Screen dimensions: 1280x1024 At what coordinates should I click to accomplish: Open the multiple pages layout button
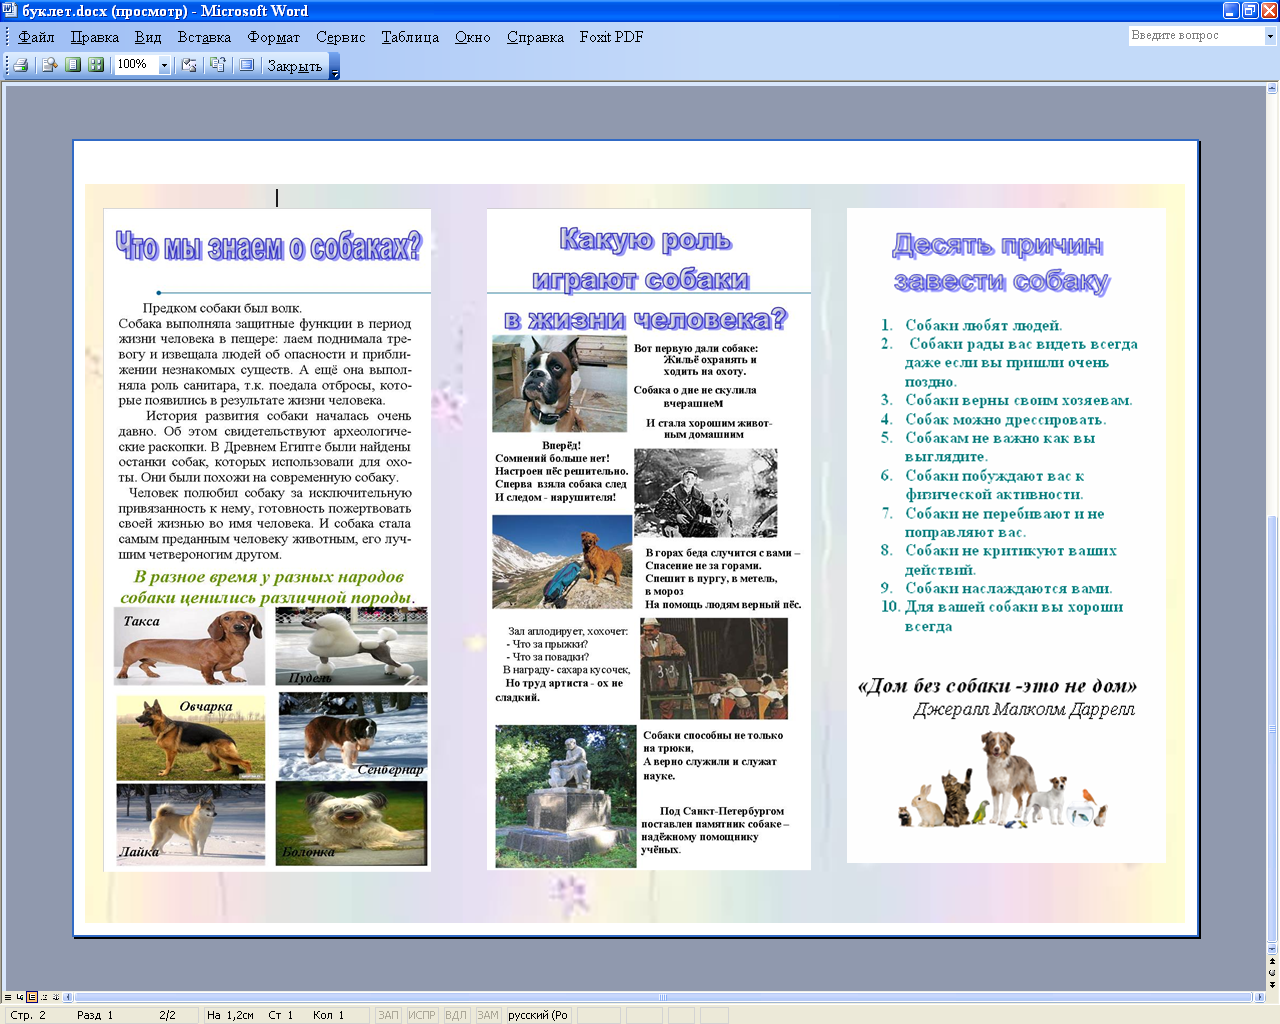(96, 65)
